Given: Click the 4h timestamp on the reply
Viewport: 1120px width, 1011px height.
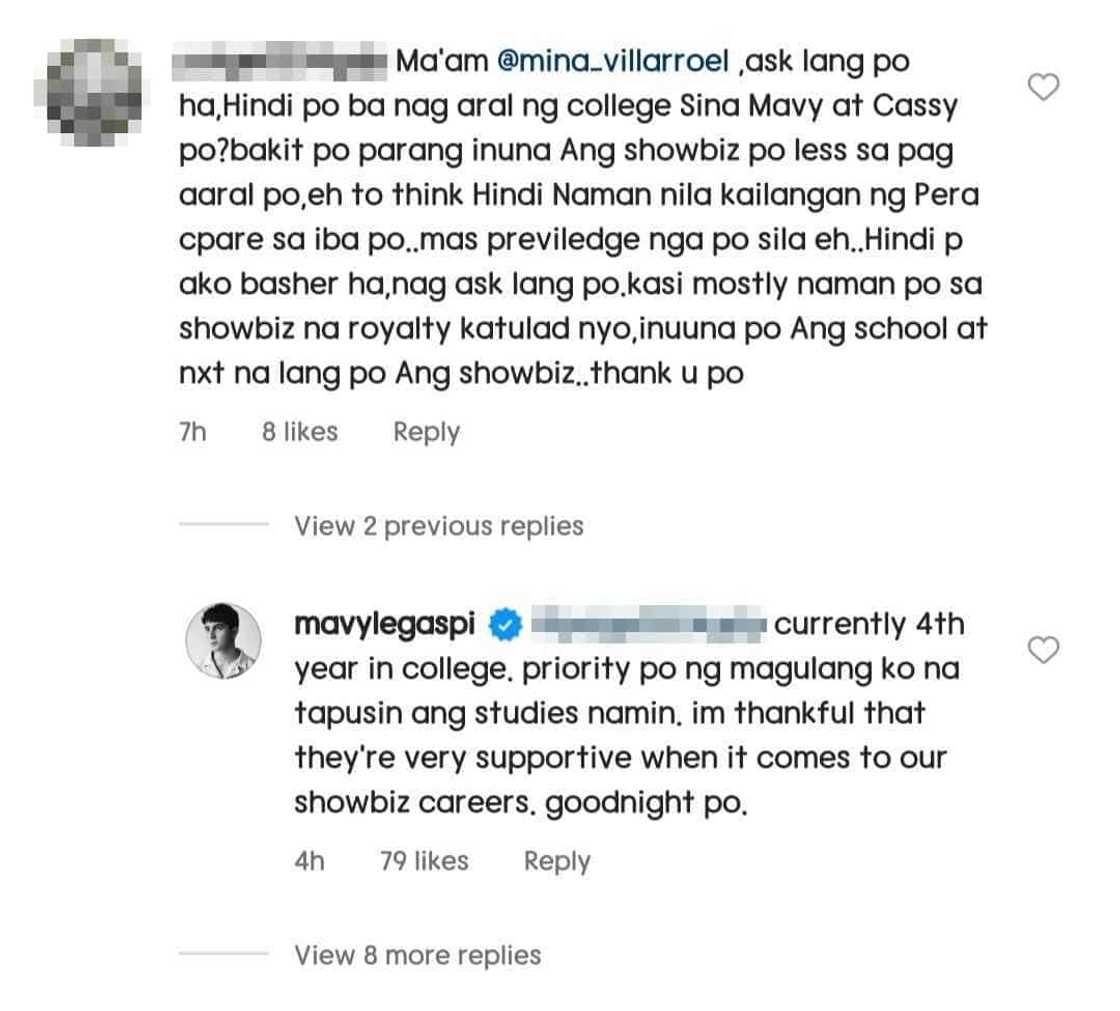Looking at the screenshot, I should tap(310, 861).
